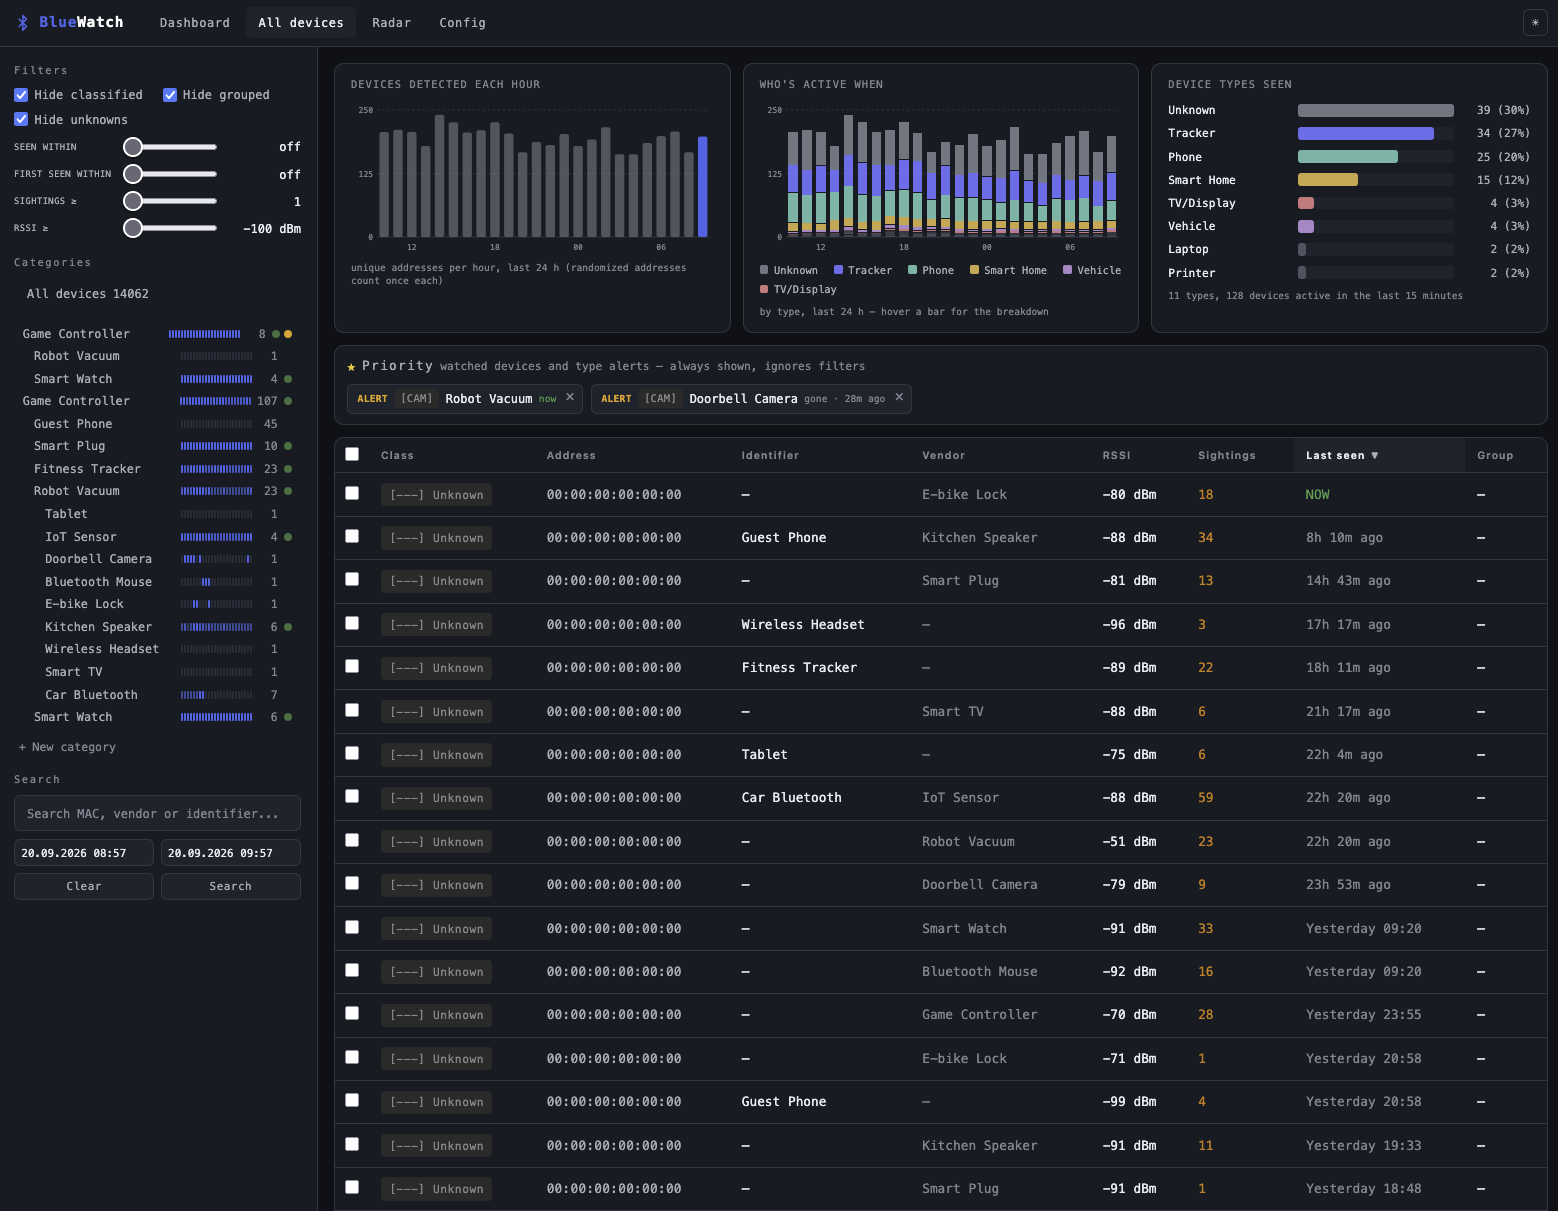Click the BlueWatch Bluetooth logo icon
The width and height of the screenshot is (1558, 1211).
(x=23, y=22)
